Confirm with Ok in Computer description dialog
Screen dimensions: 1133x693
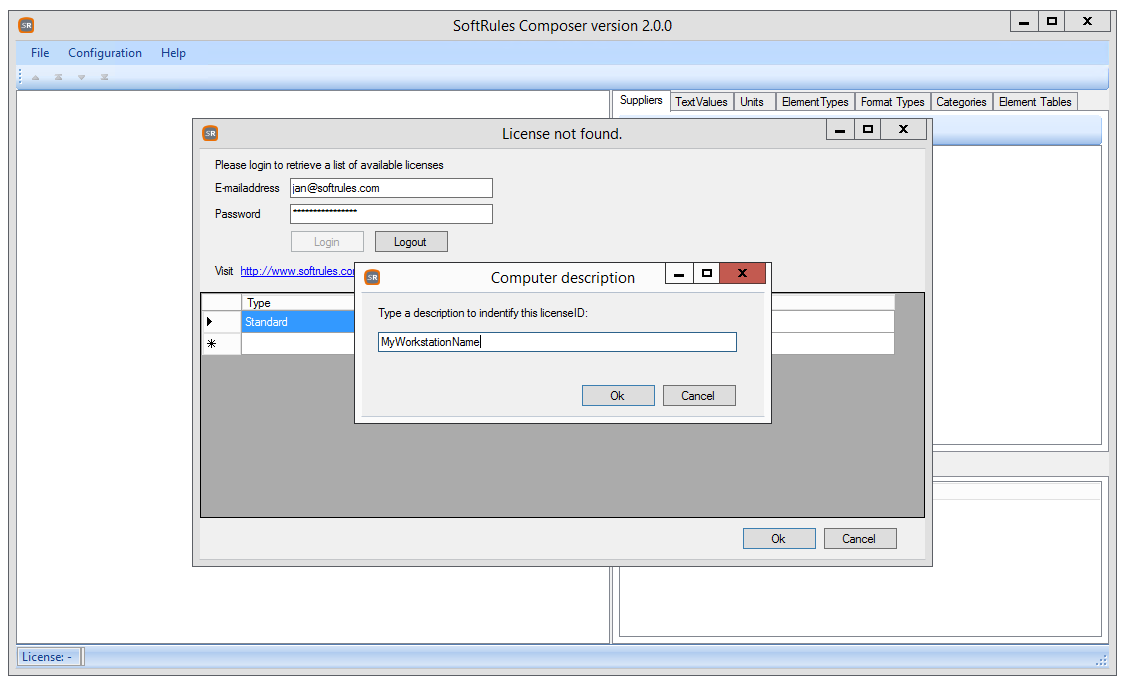(618, 395)
